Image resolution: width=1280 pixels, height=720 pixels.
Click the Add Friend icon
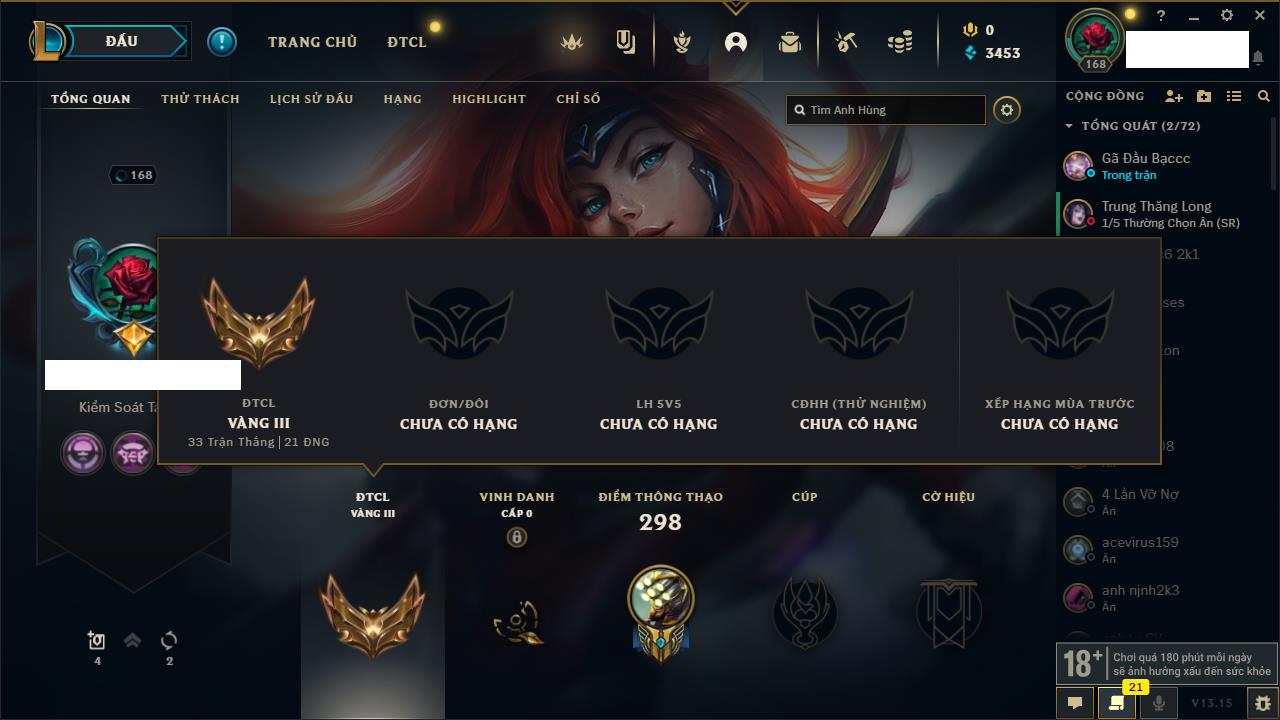[1174, 96]
